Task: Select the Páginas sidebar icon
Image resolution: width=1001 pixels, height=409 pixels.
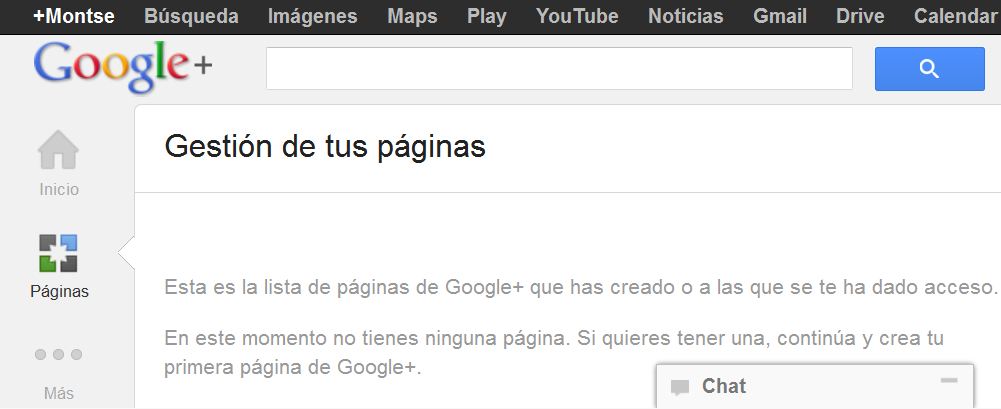Action: [x=58, y=253]
